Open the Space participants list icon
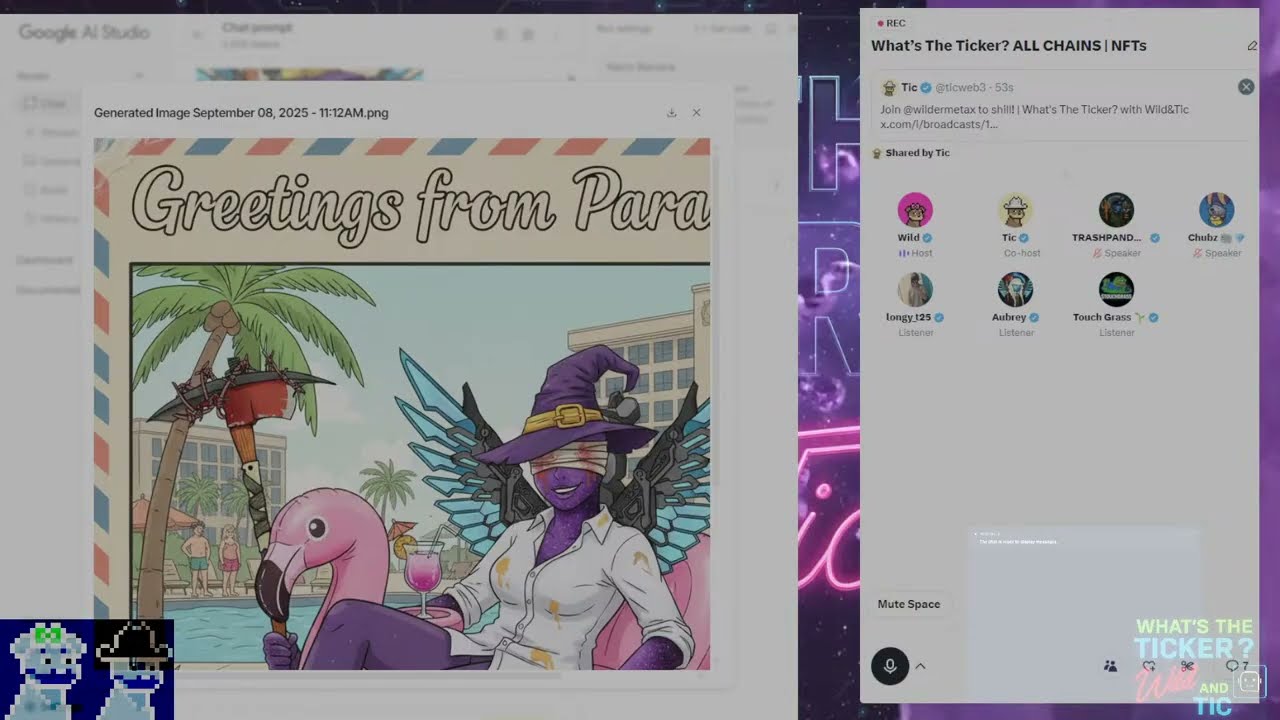 1110,666
